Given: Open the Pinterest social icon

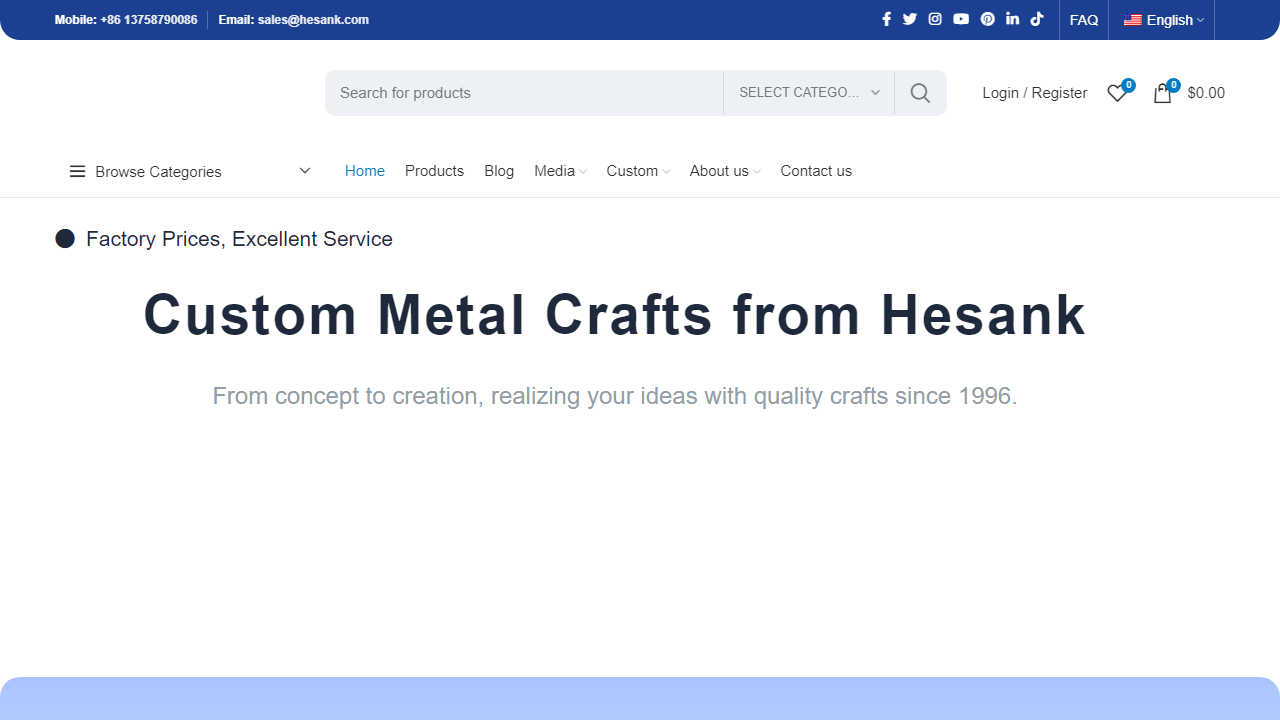Looking at the screenshot, I should pos(988,19).
